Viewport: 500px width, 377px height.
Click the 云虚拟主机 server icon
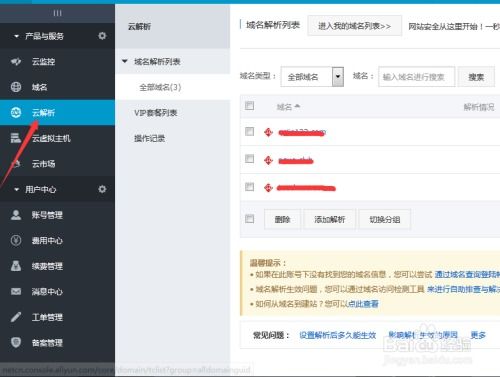[15, 138]
